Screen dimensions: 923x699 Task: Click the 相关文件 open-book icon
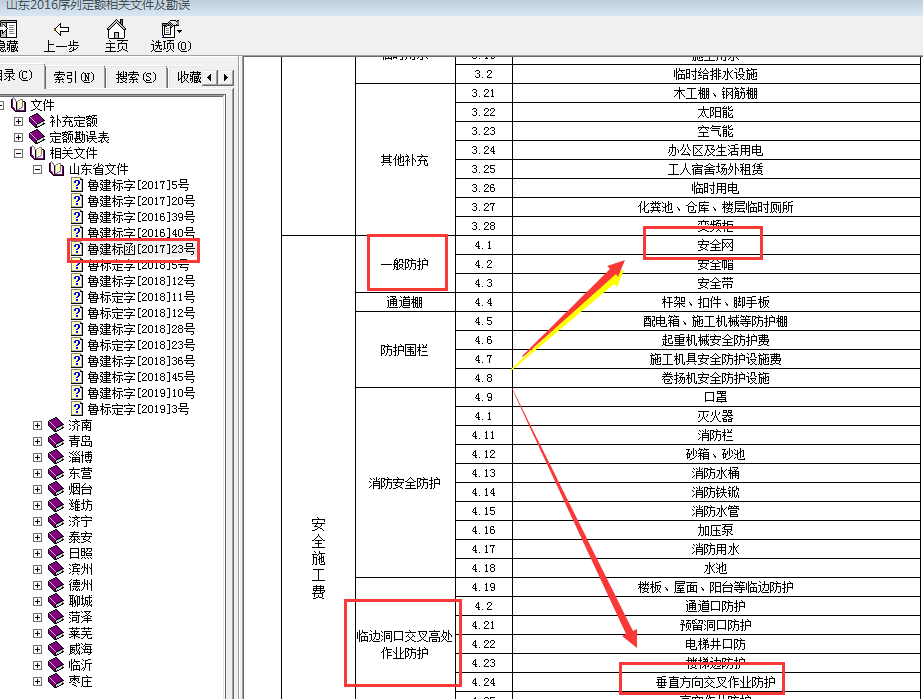click(x=38, y=153)
